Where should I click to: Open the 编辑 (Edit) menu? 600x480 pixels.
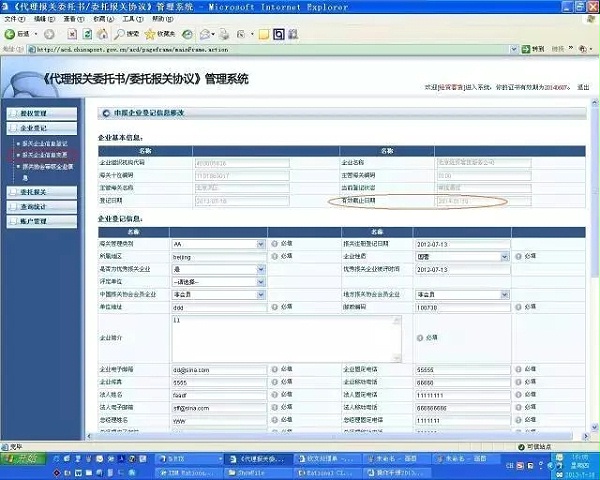tap(44, 19)
